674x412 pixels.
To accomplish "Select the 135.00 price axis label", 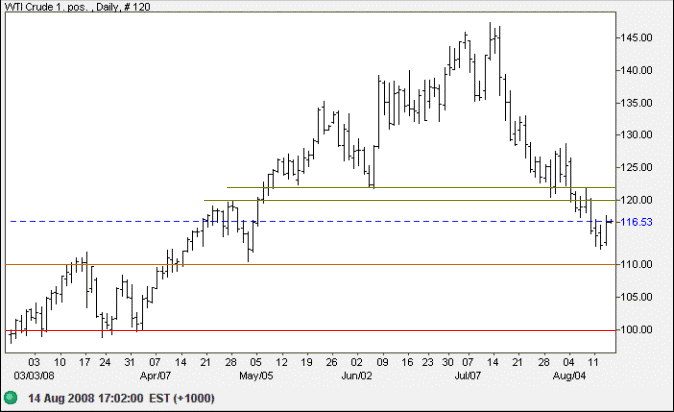I will tap(636, 103).
